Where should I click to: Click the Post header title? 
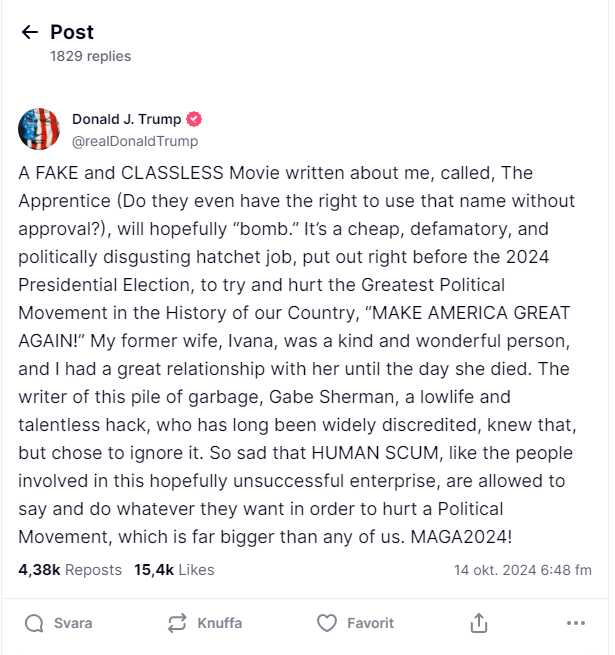tap(72, 33)
